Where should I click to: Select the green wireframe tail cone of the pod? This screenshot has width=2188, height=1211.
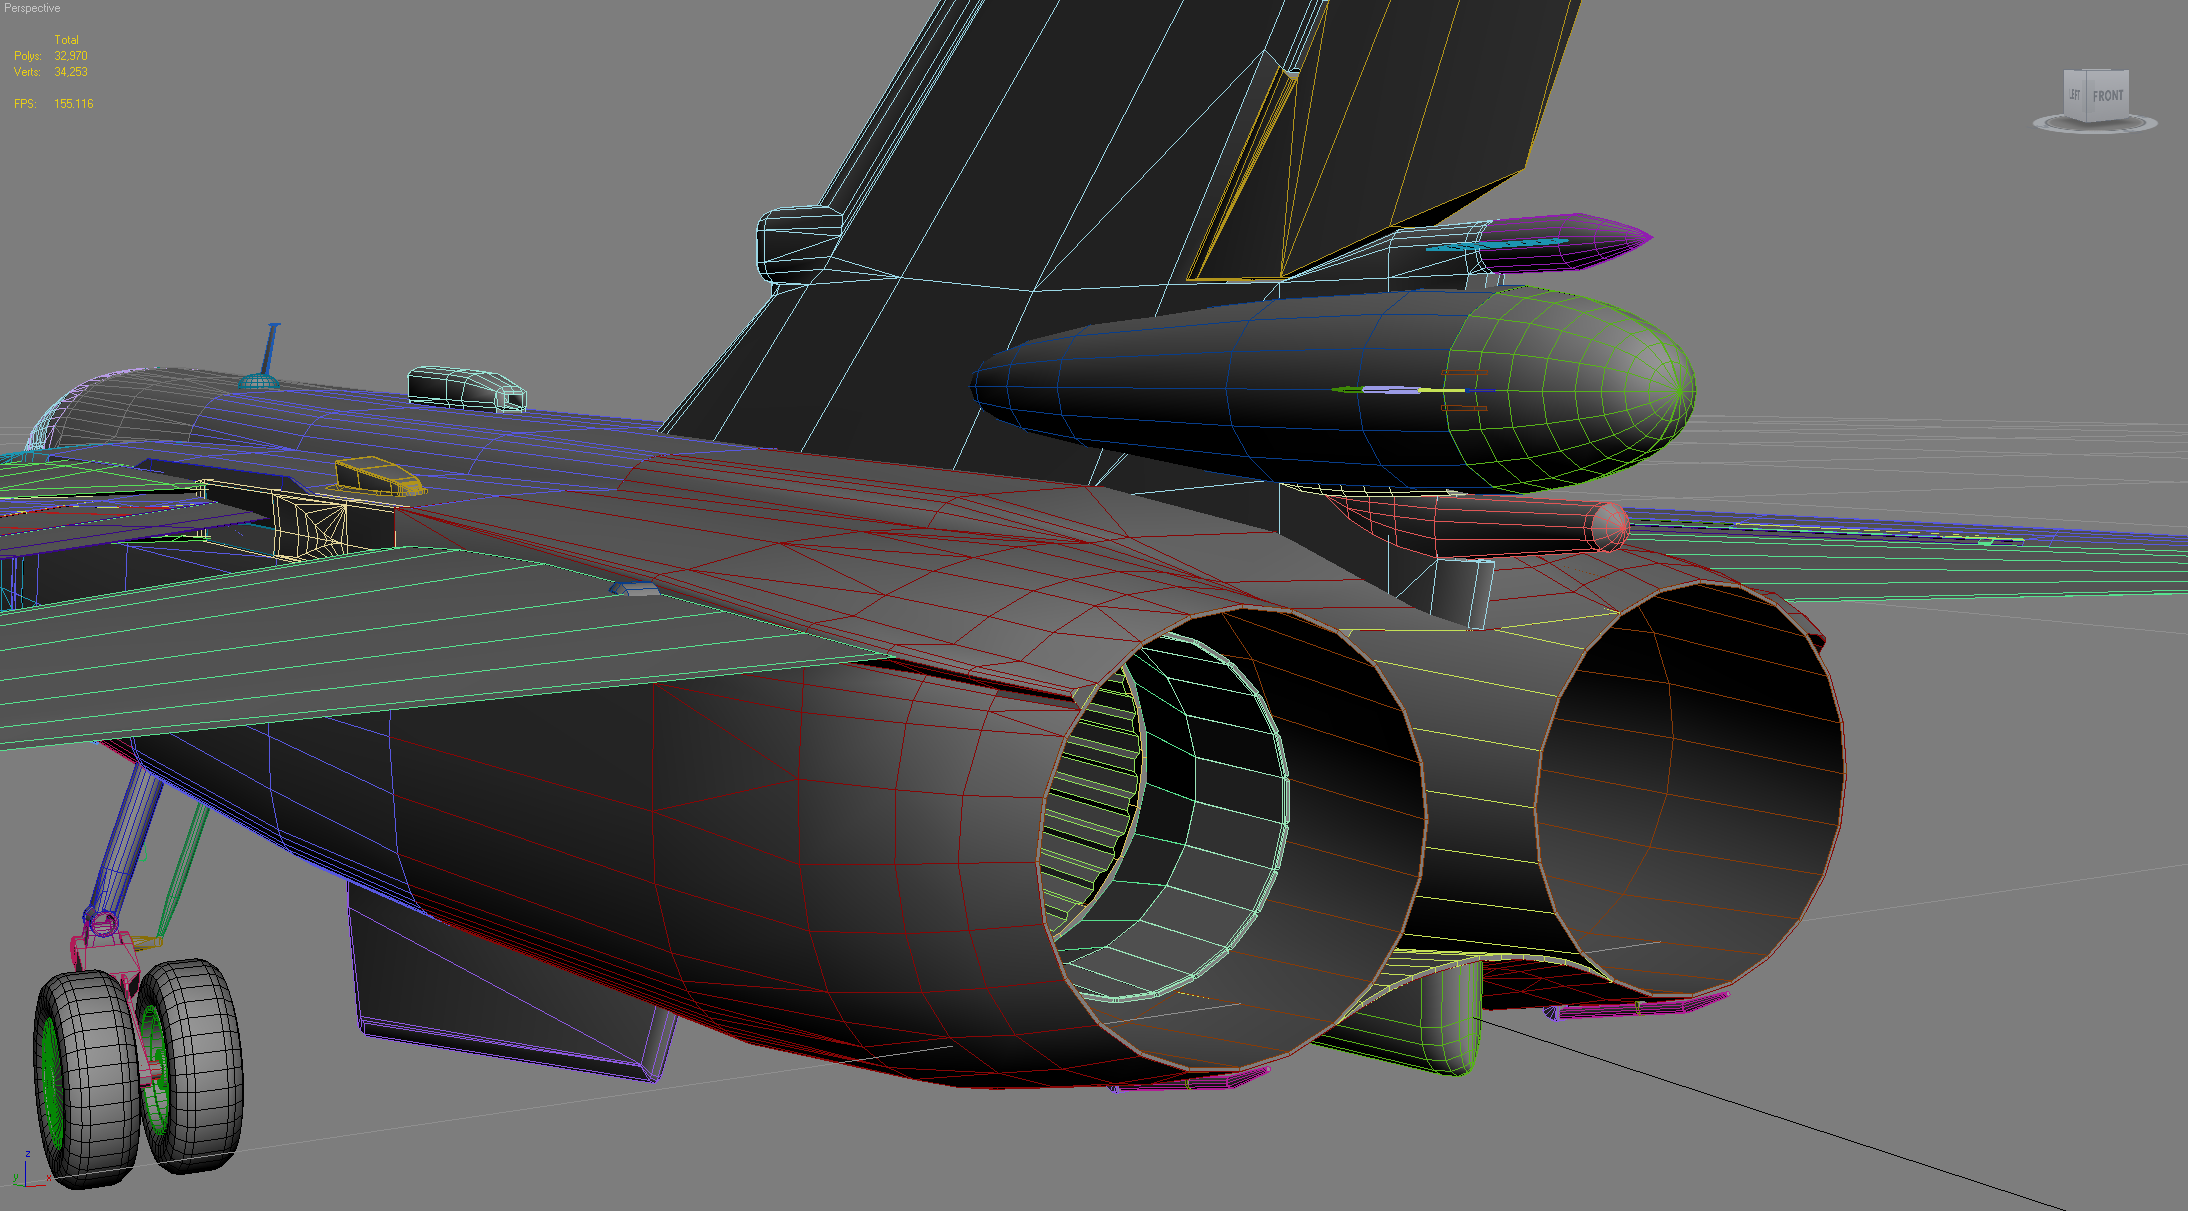click(1570, 389)
